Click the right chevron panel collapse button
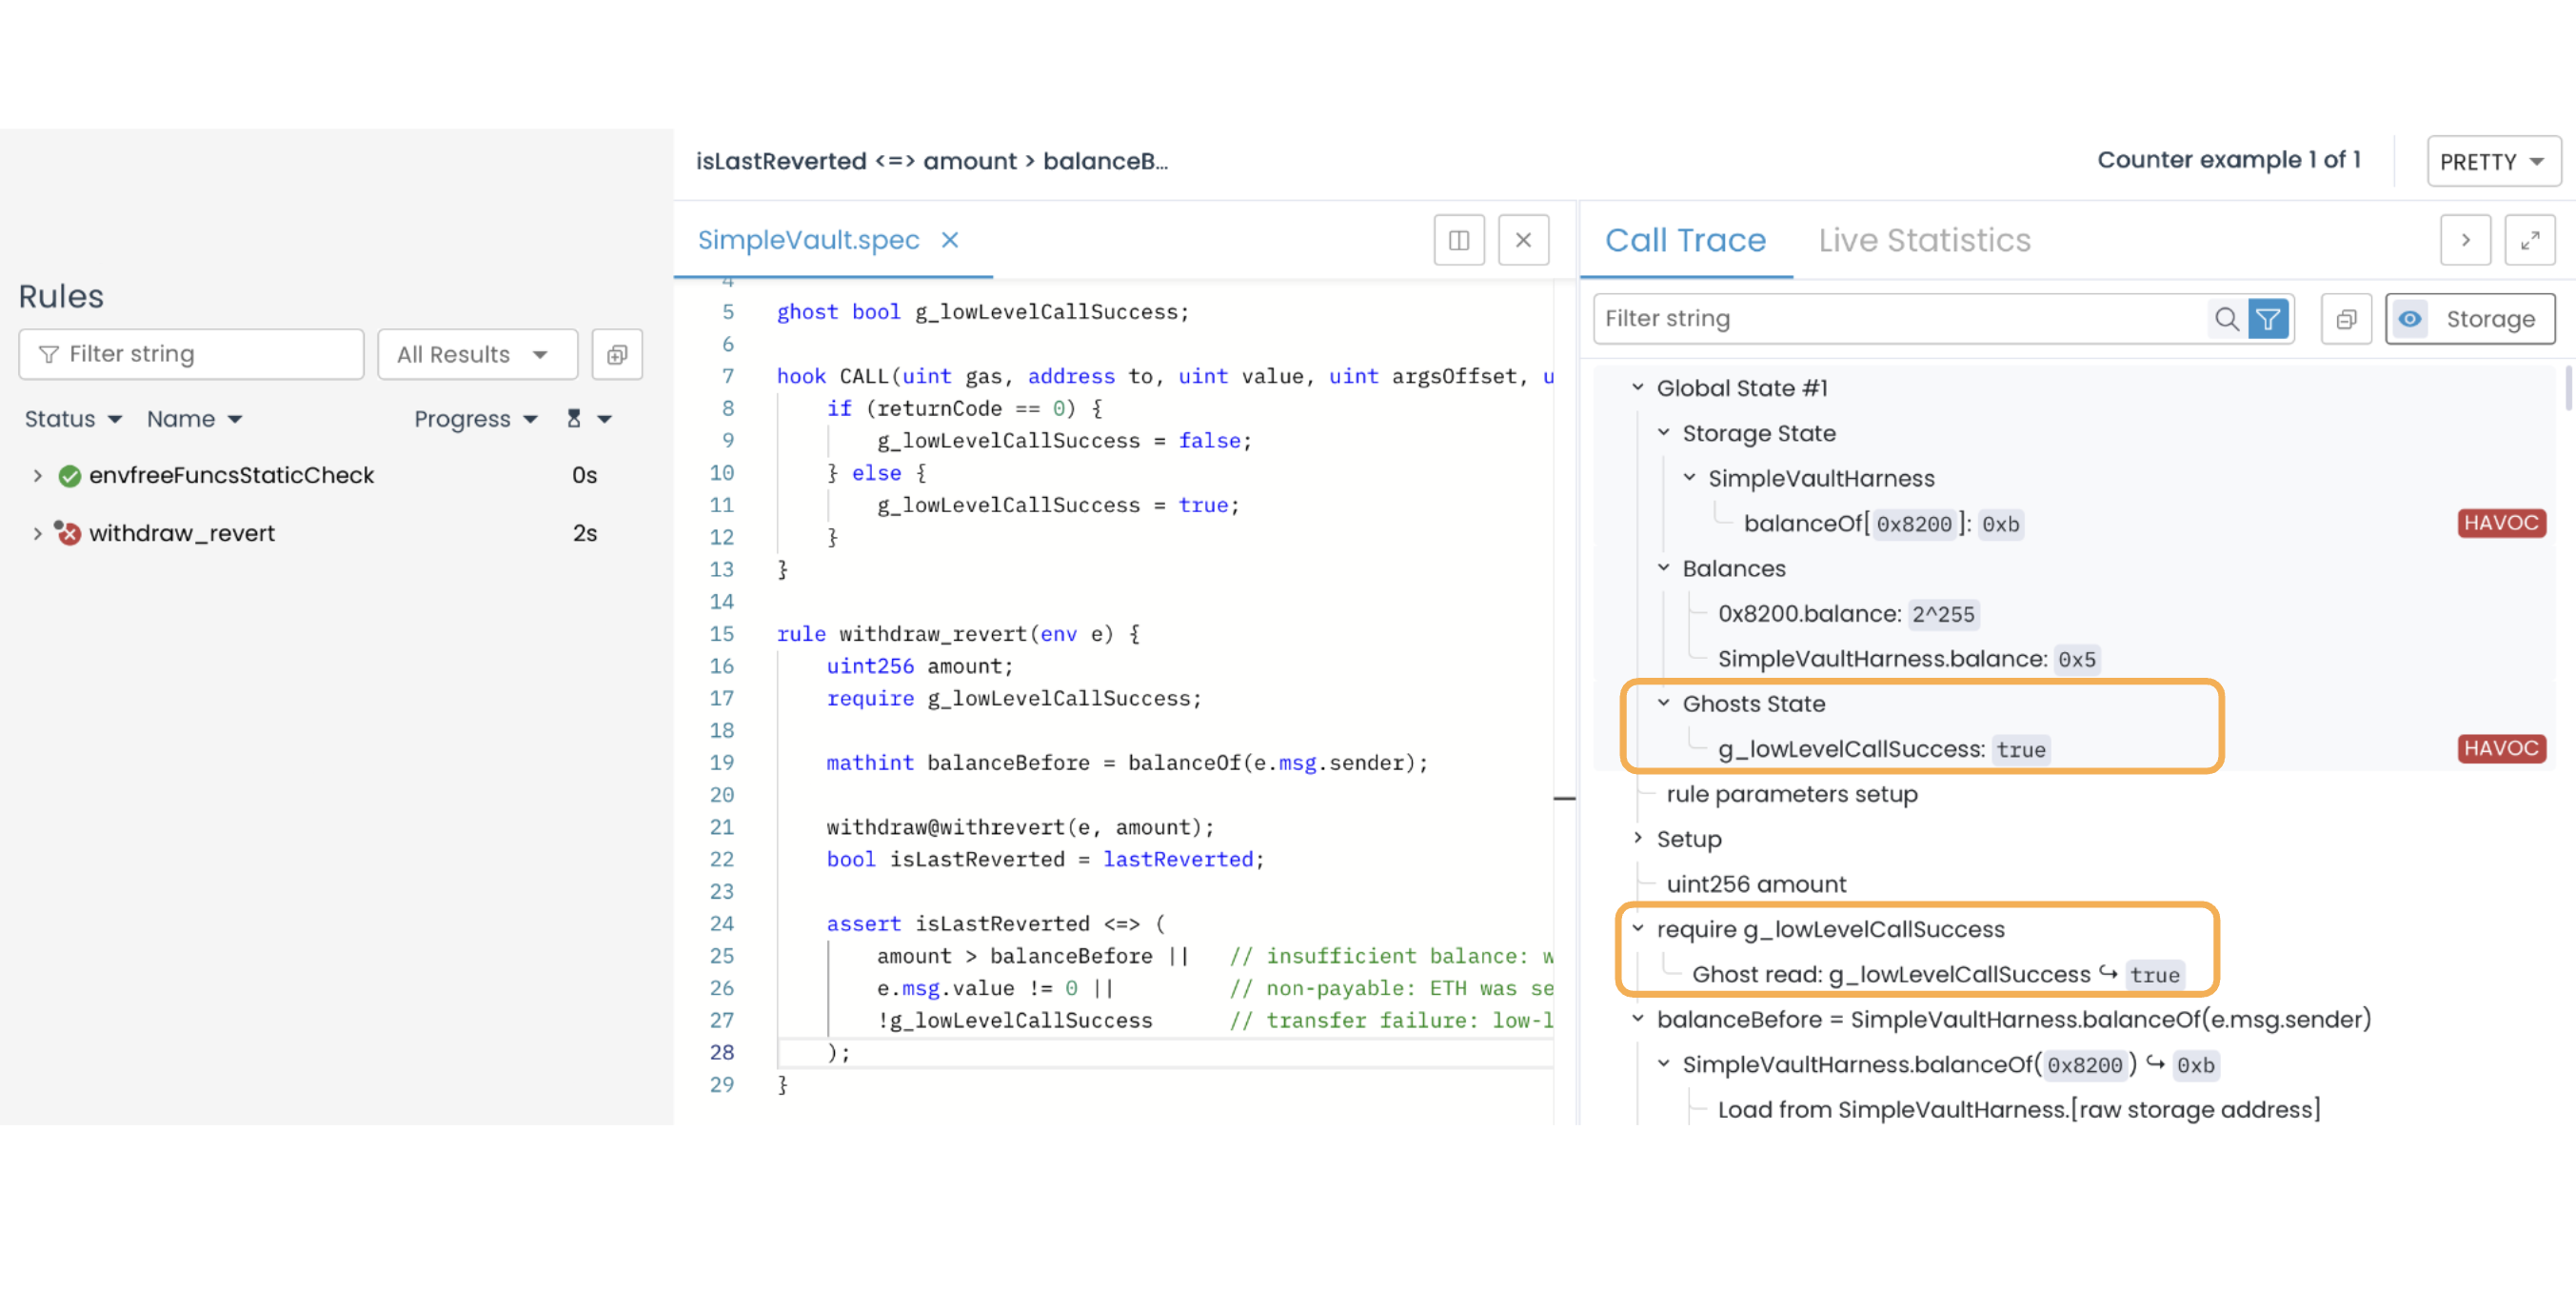 point(2465,240)
